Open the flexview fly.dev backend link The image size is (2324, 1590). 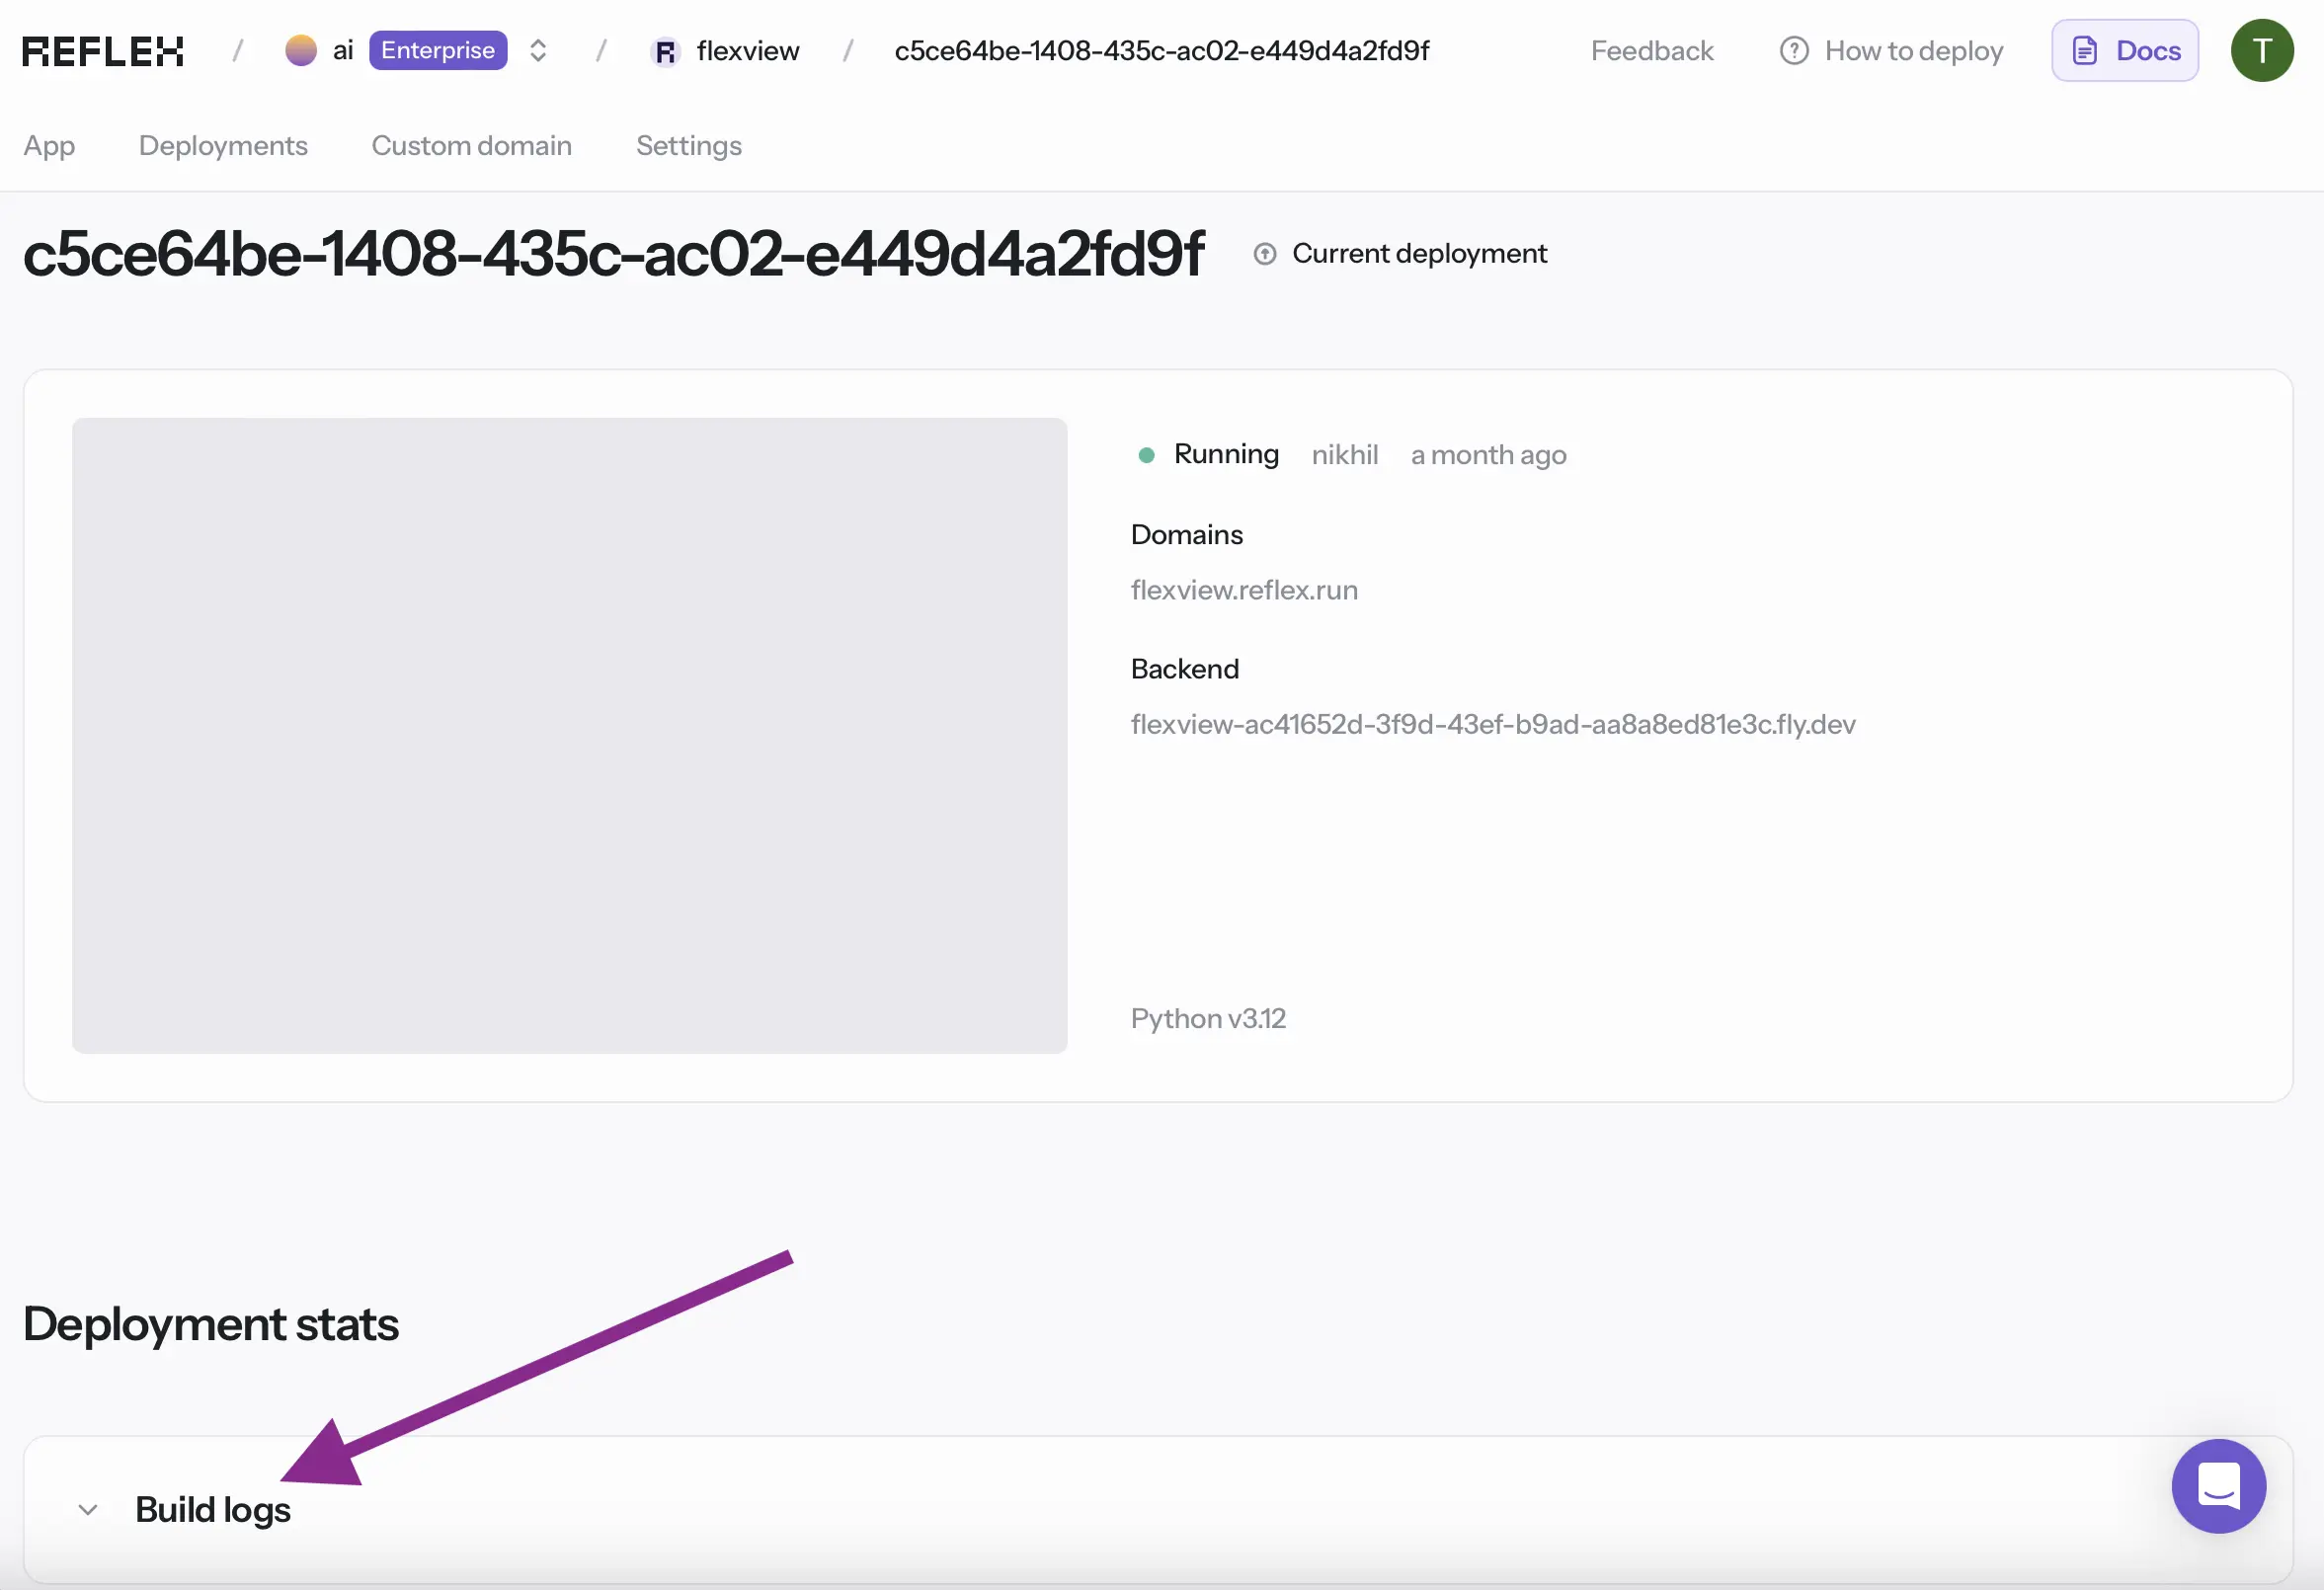(1492, 724)
